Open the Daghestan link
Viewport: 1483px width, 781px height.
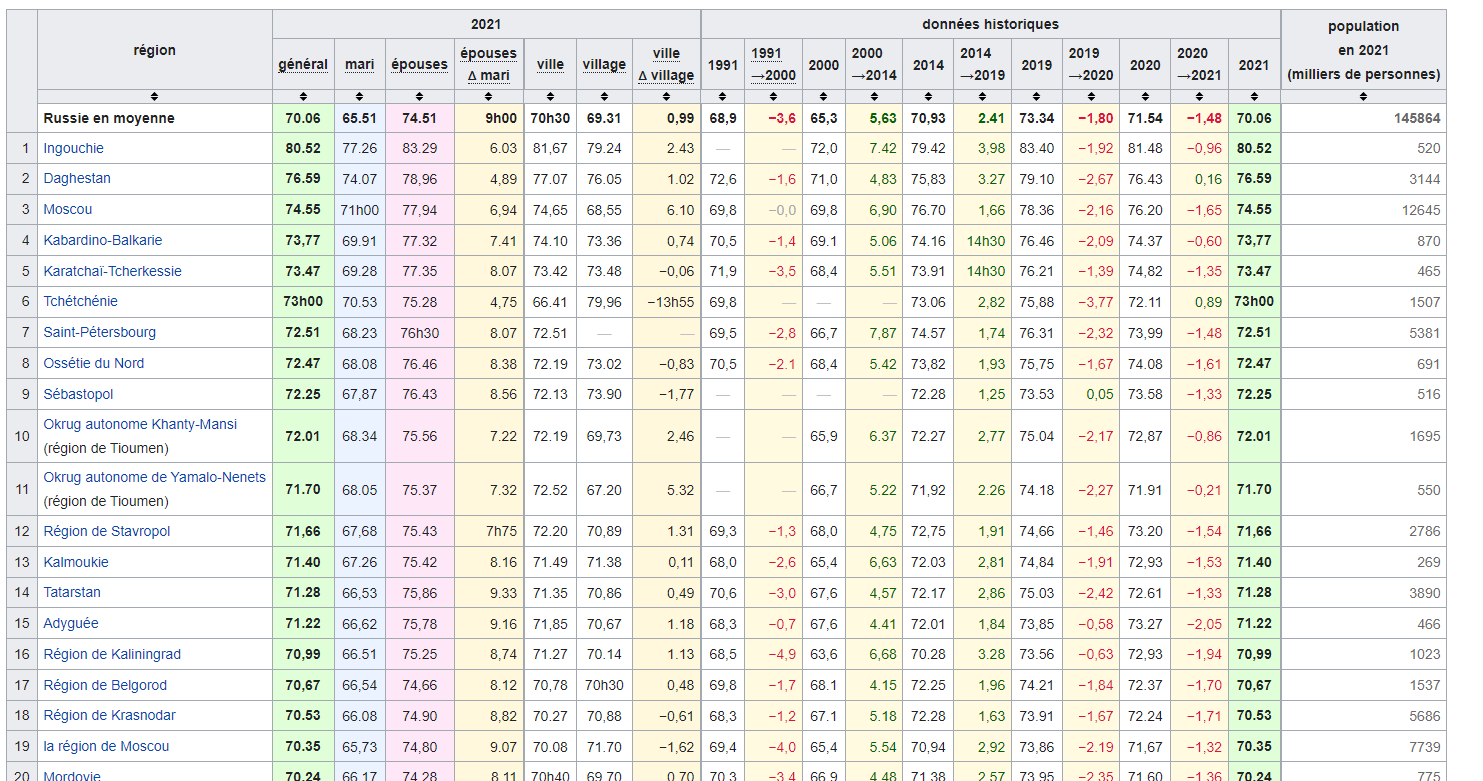click(x=77, y=179)
